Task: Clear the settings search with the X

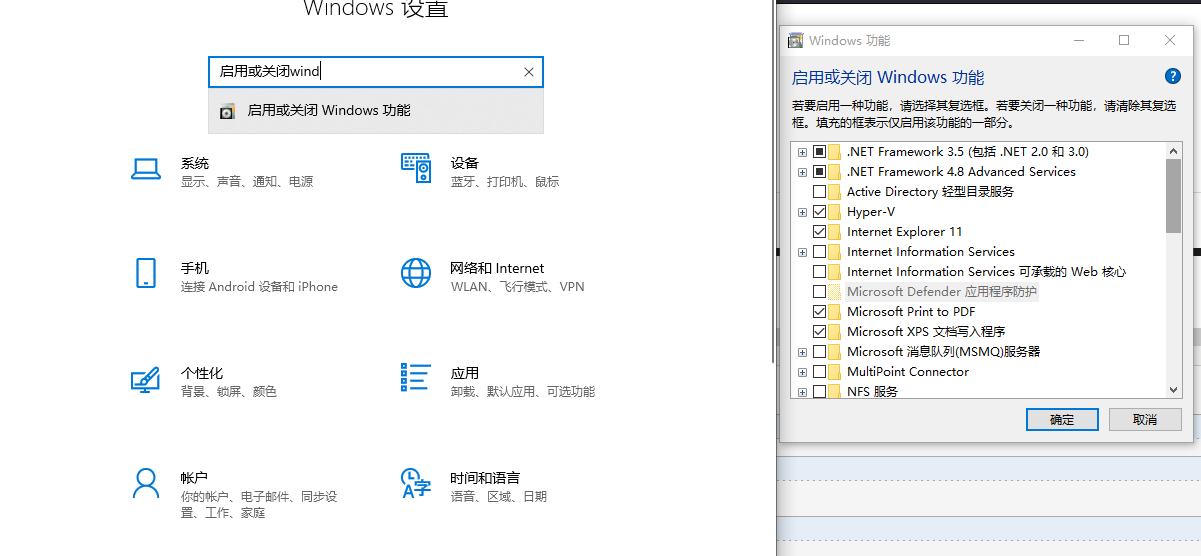Action: point(529,72)
